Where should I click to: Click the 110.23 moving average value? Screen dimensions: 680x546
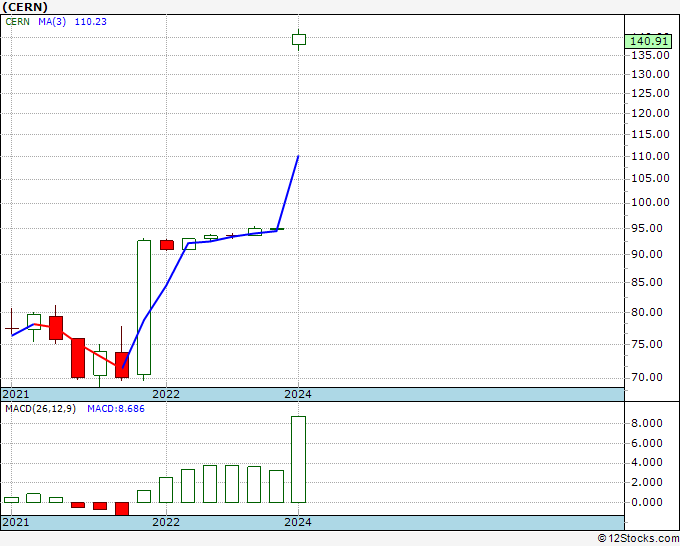91,22
